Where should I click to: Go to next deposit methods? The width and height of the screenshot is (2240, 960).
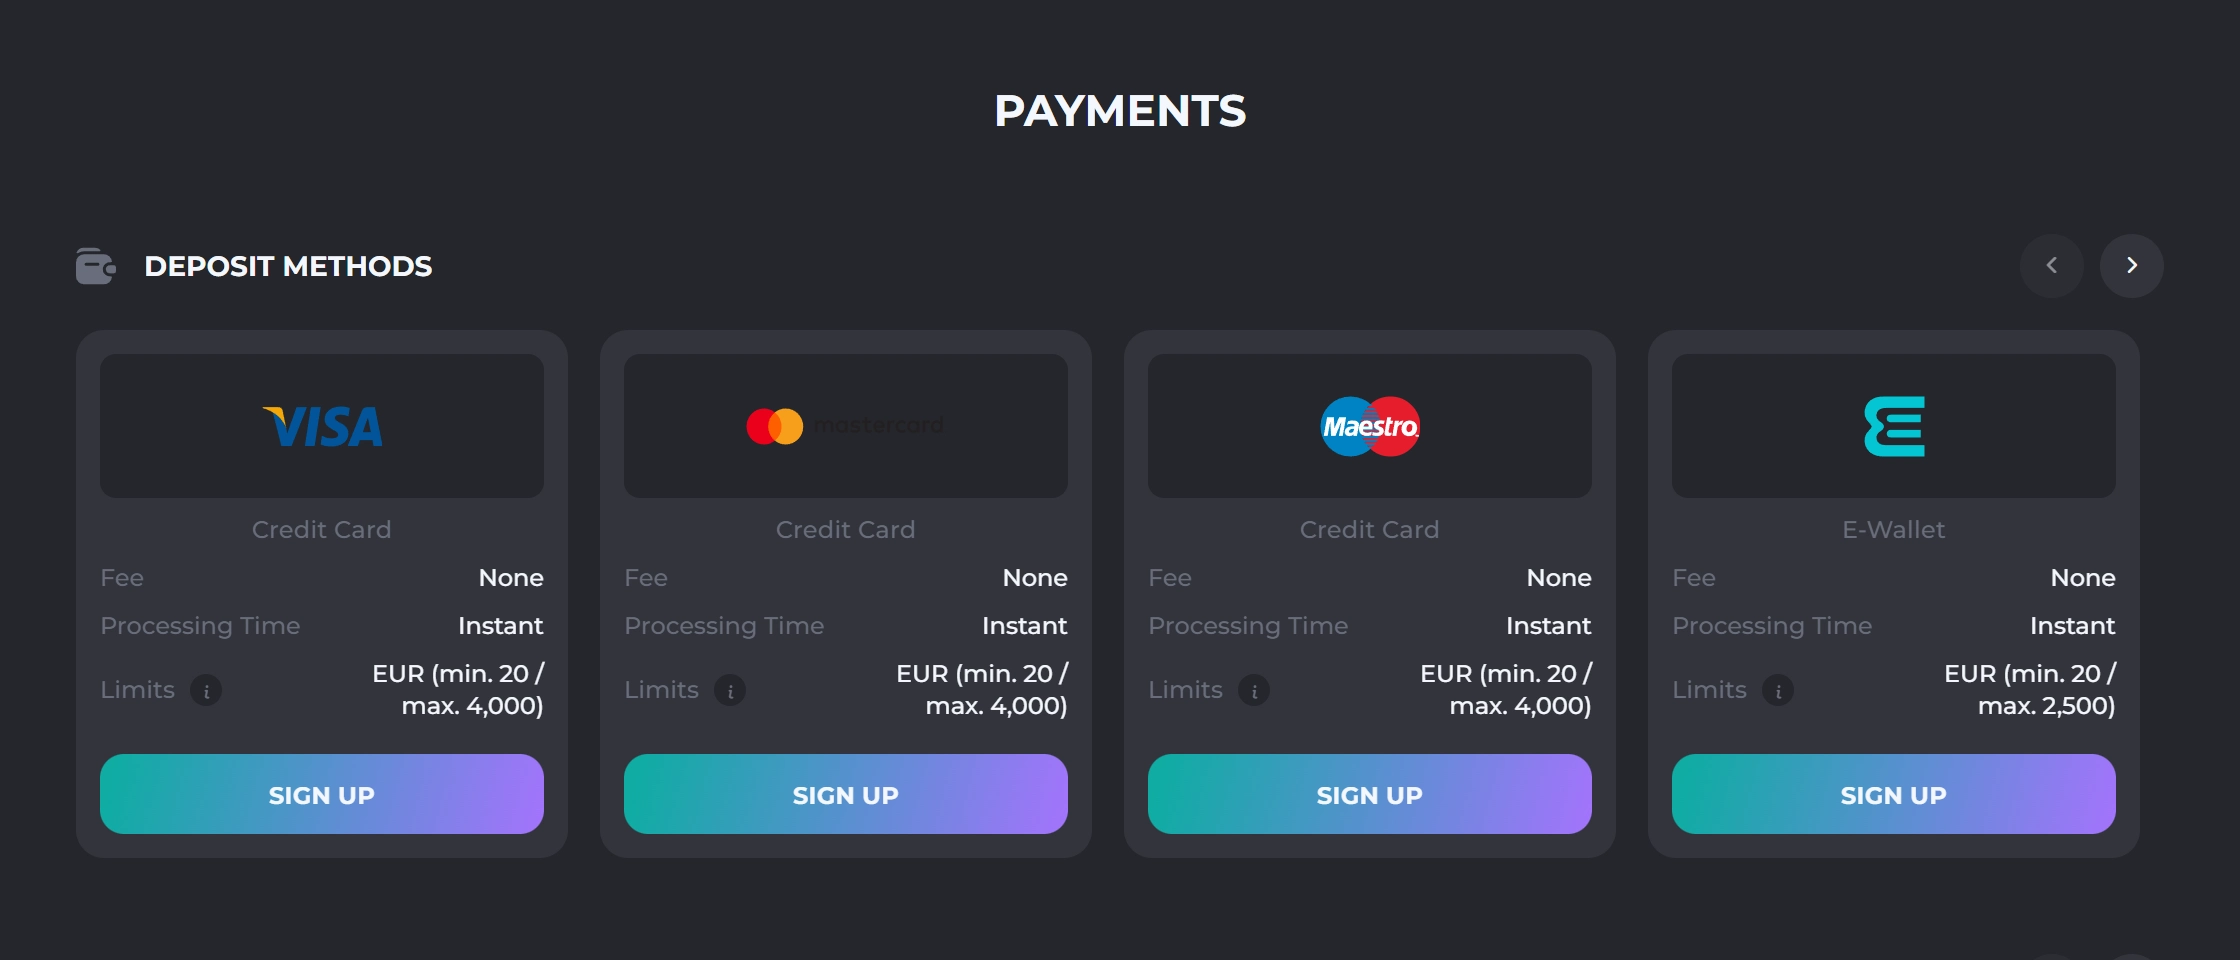pos(2132,266)
